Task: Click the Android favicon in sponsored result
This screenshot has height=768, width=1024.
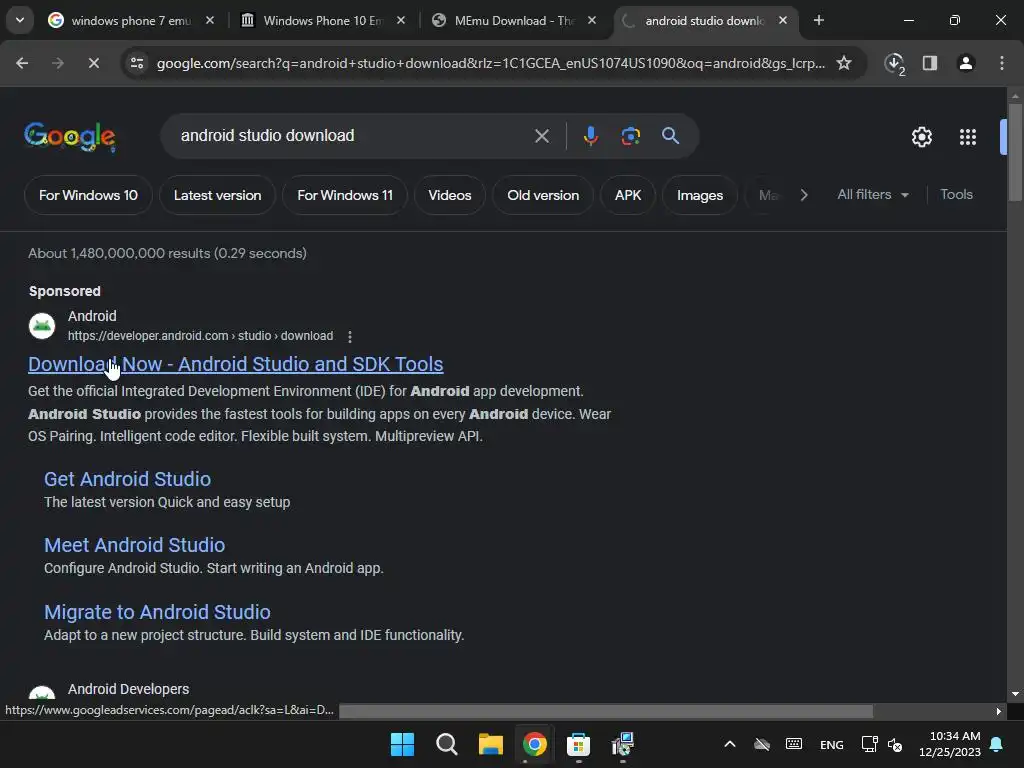Action: 42,326
